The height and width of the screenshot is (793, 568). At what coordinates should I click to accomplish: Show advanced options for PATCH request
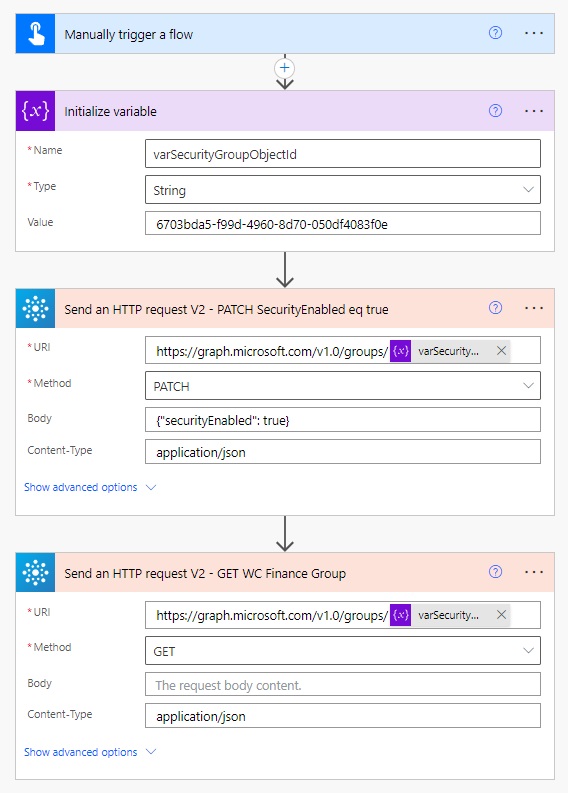click(90, 487)
